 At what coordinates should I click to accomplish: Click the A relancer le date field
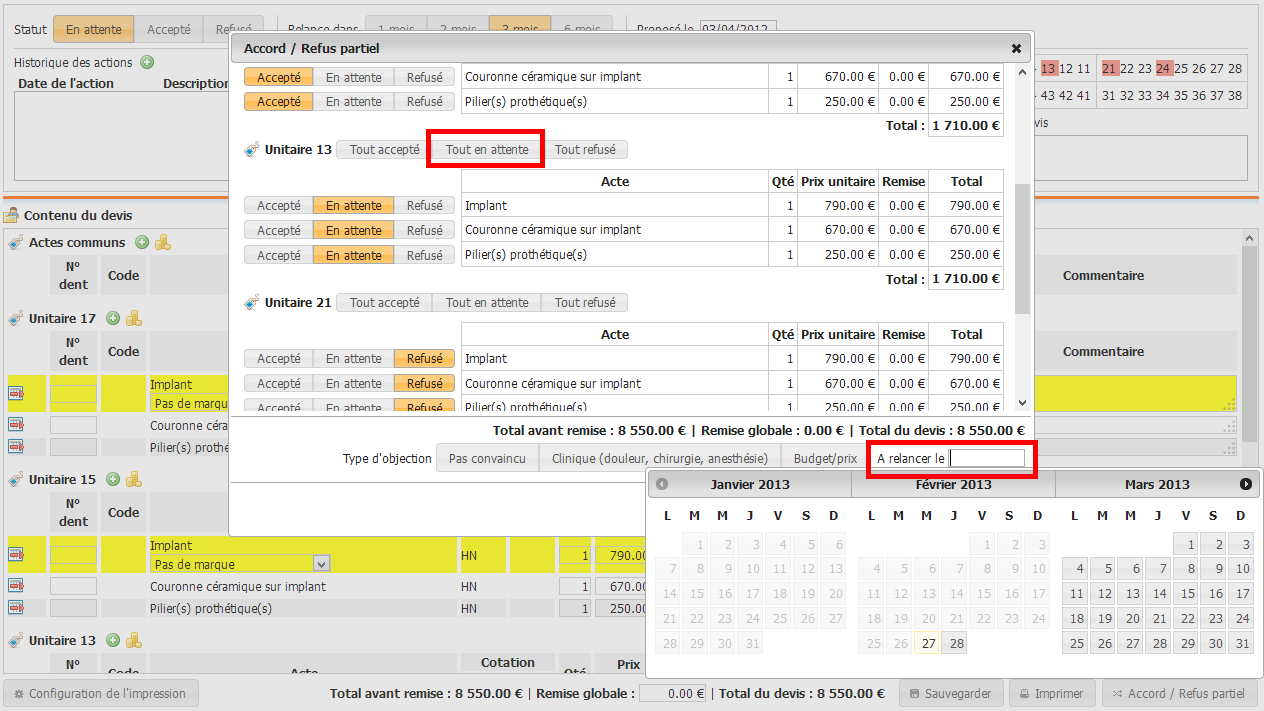[987, 459]
